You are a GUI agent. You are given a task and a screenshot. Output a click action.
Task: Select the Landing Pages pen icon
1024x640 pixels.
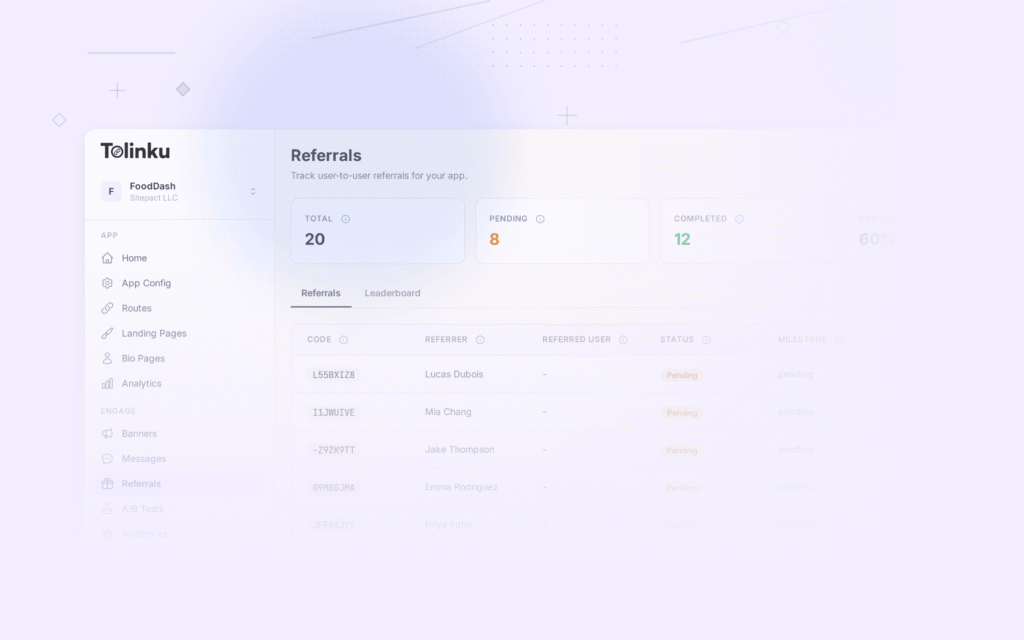[x=107, y=333]
